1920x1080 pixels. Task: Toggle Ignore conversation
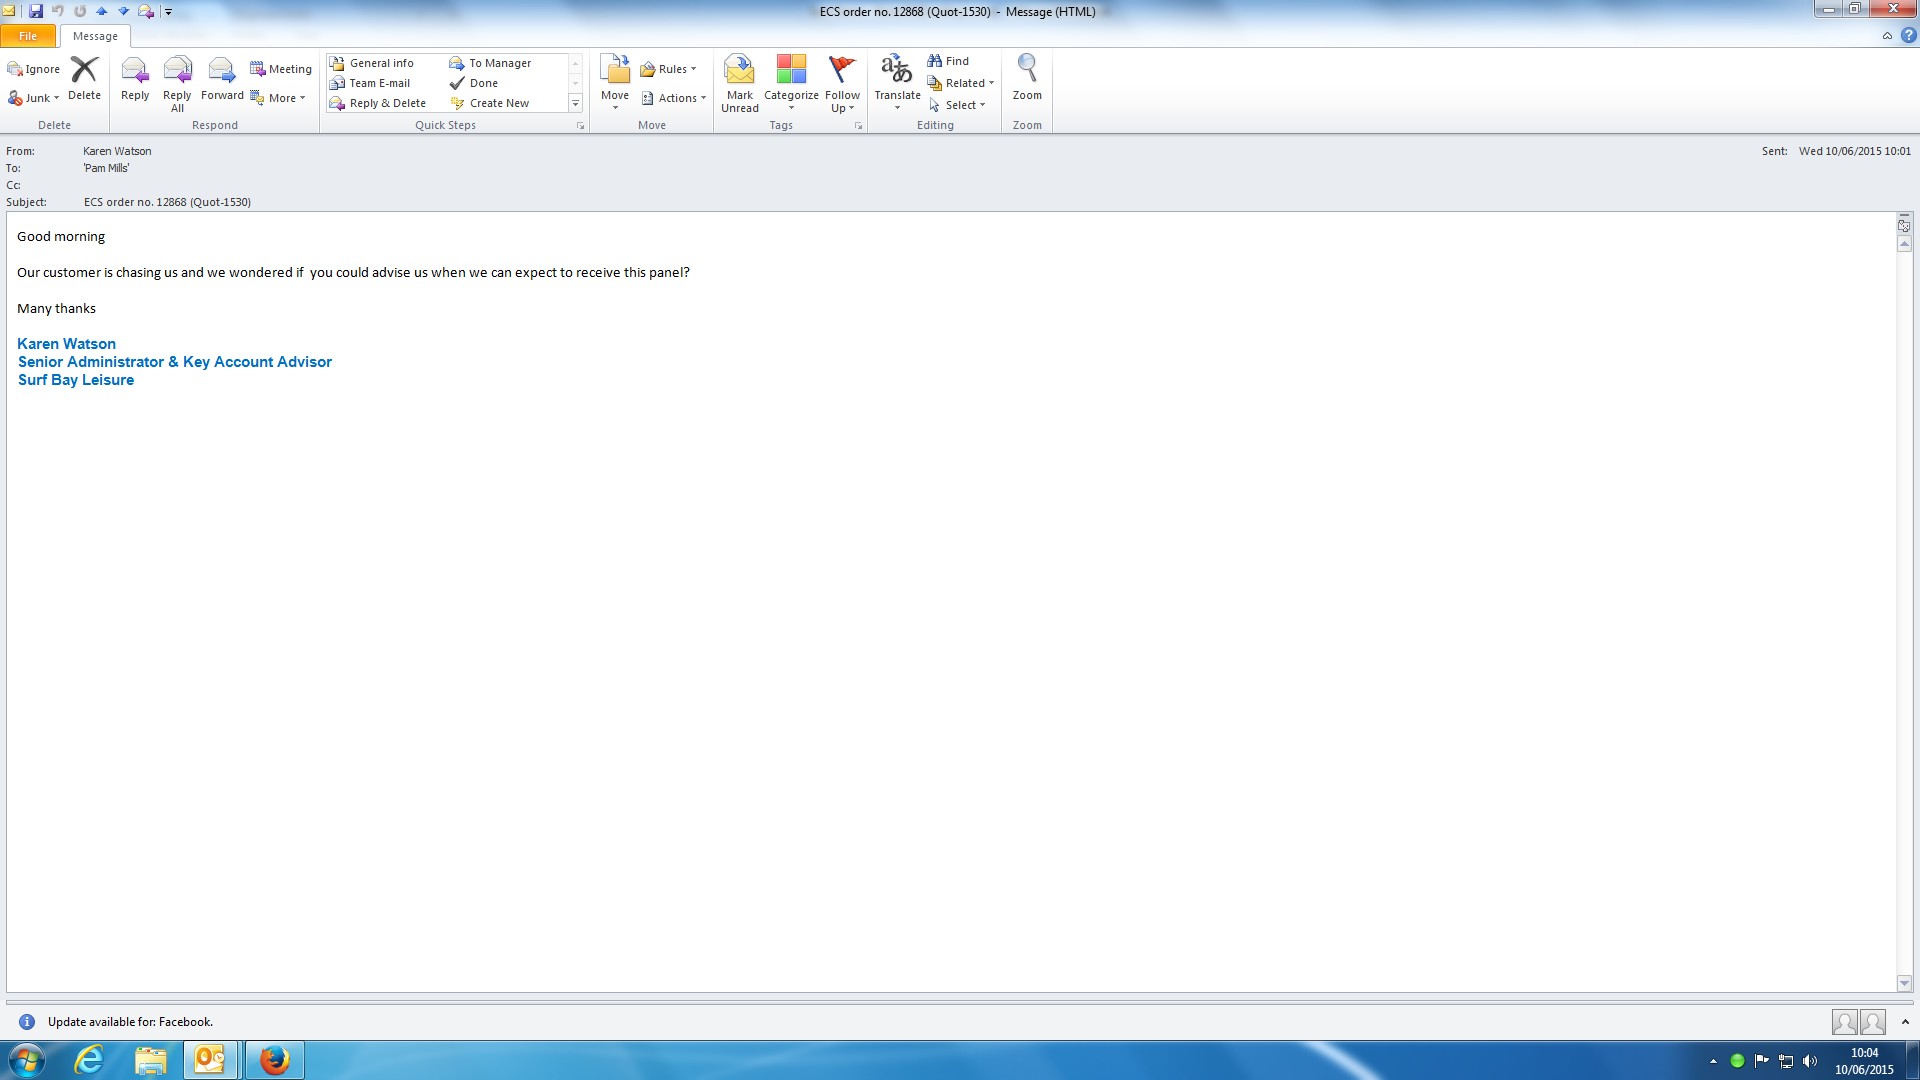34,69
